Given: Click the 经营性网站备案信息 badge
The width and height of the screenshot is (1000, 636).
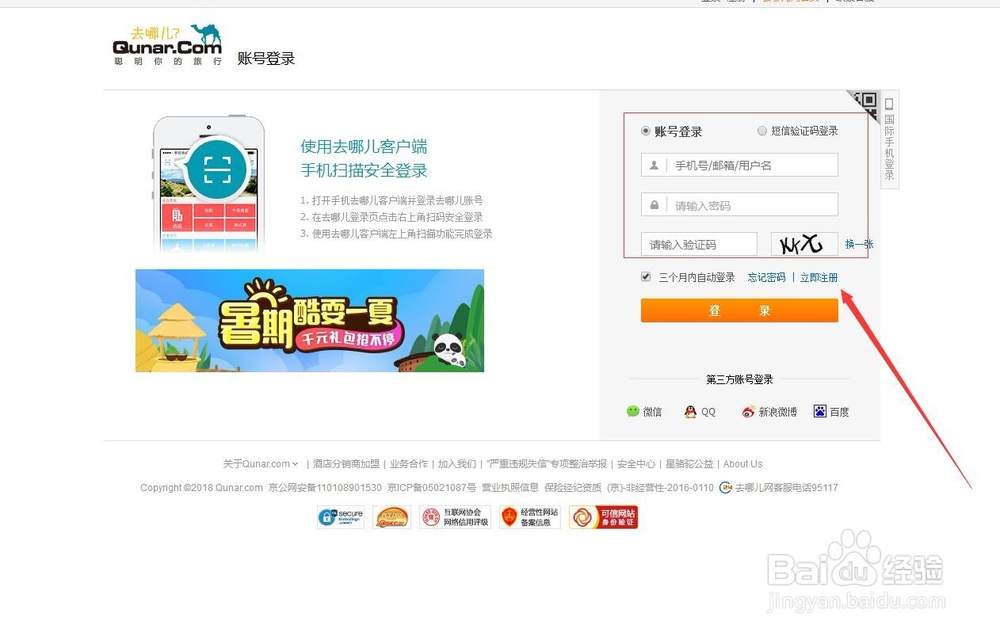Looking at the screenshot, I should pos(528,517).
